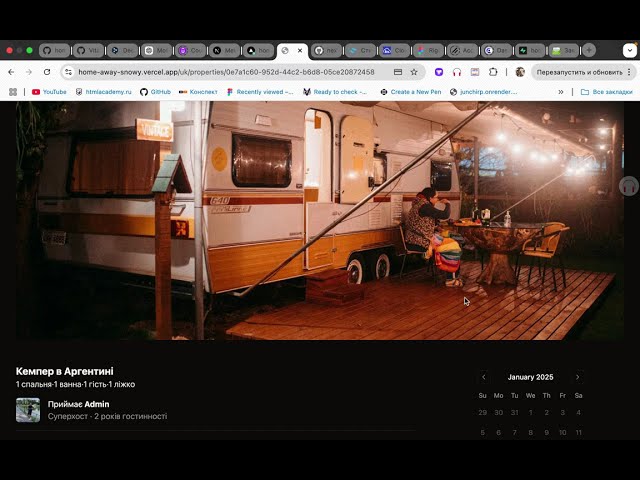The height and width of the screenshot is (480, 640).
Task: Open the Конспект bookmark
Action: point(198,92)
